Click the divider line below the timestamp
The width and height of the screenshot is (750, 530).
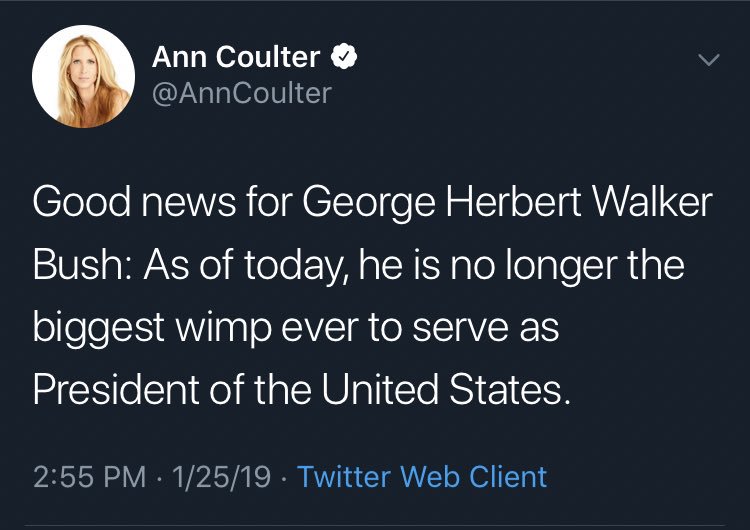point(375,526)
